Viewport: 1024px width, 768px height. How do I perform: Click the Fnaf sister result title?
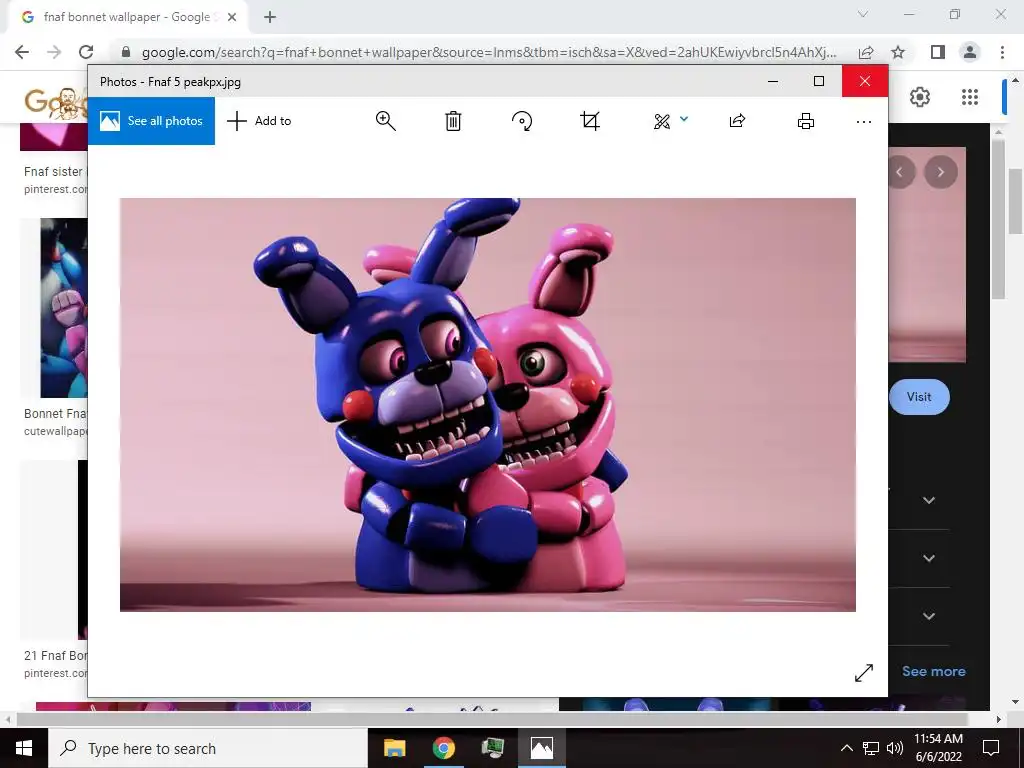tap(54, 172)
